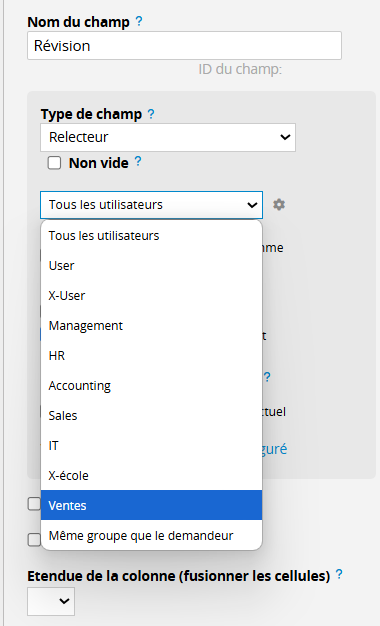380x626 pixels.
Task: Open the Type de champ Relecteur dropdown
Action: tap(168, 137)
